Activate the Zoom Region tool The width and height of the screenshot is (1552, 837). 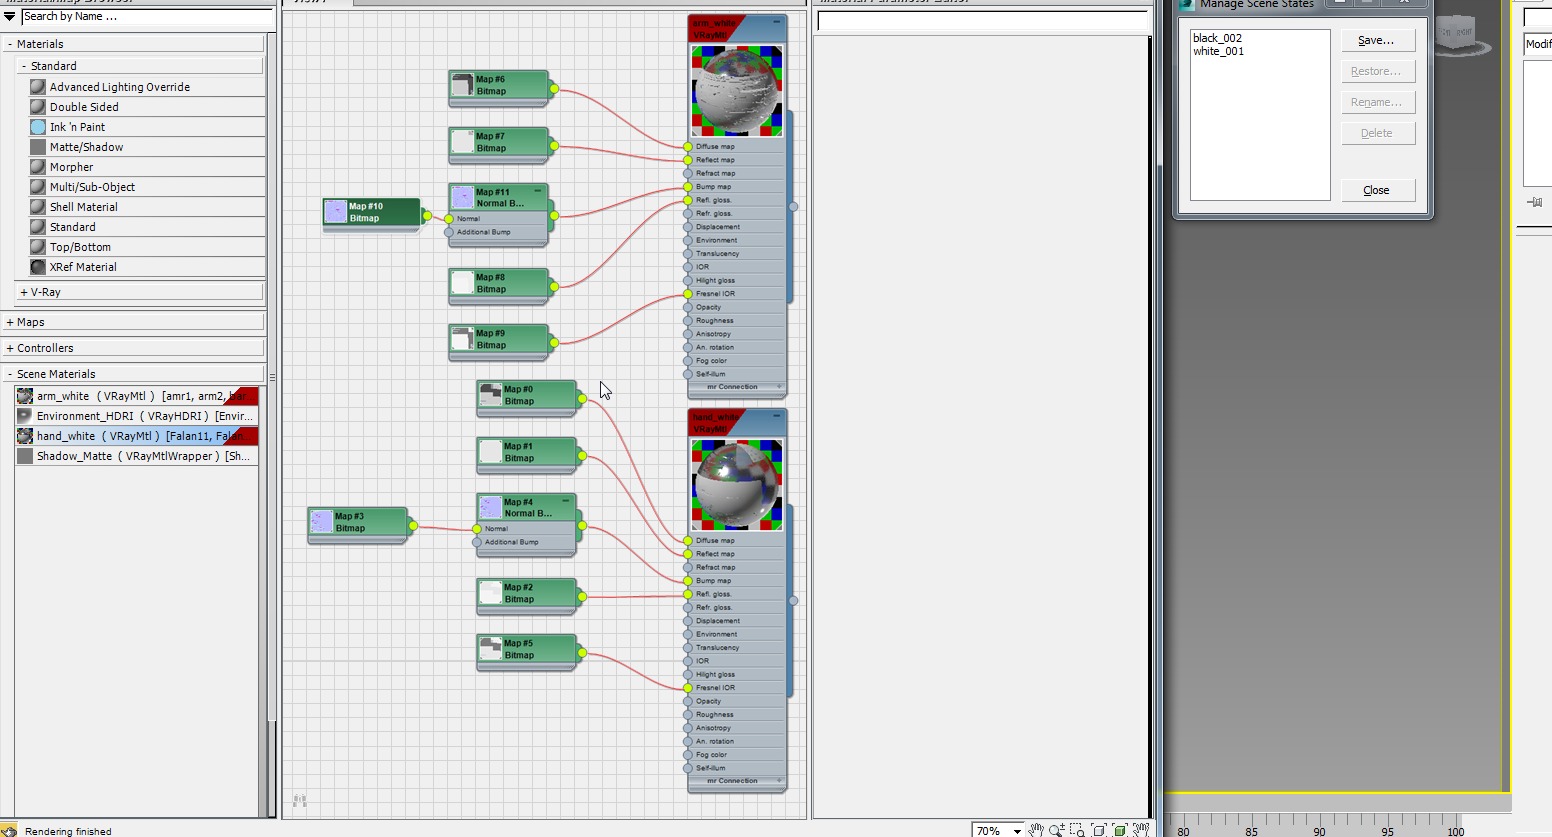(1077, 830)
